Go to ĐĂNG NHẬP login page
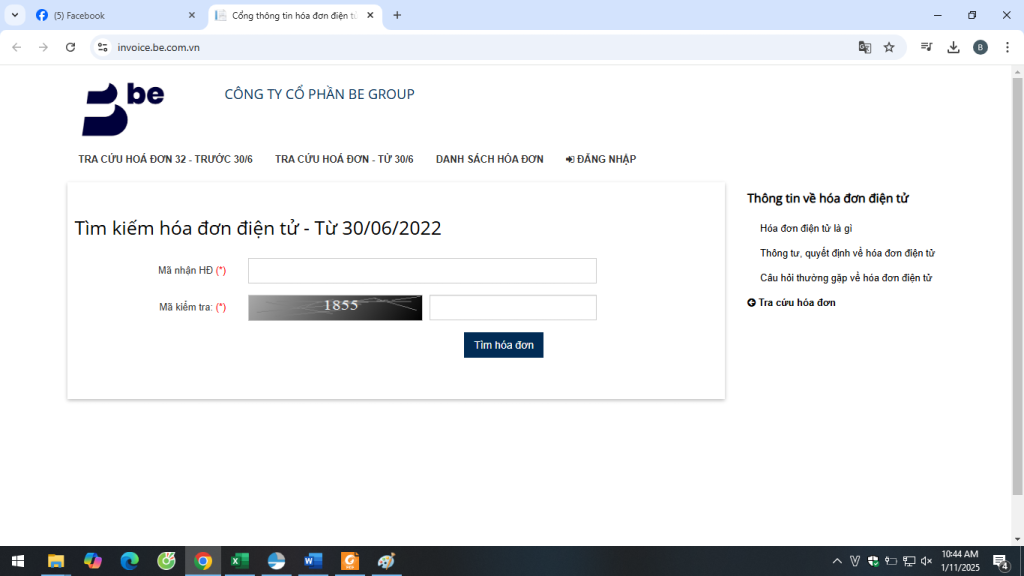Screen dimensions: 1024x576 point(601,159)
